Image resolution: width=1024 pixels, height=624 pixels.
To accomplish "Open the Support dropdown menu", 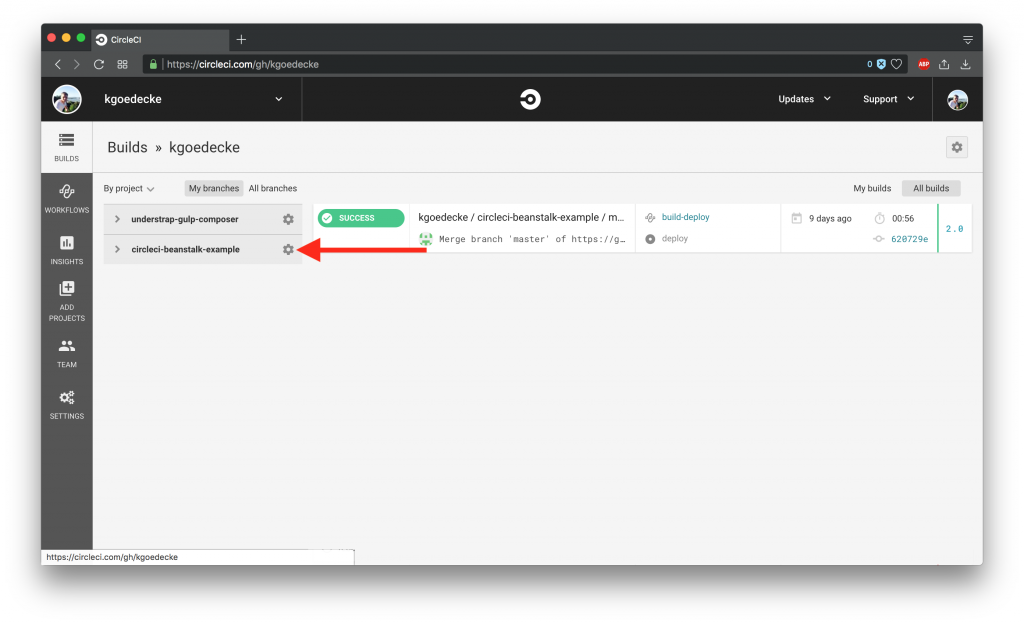I will [888, 99].
